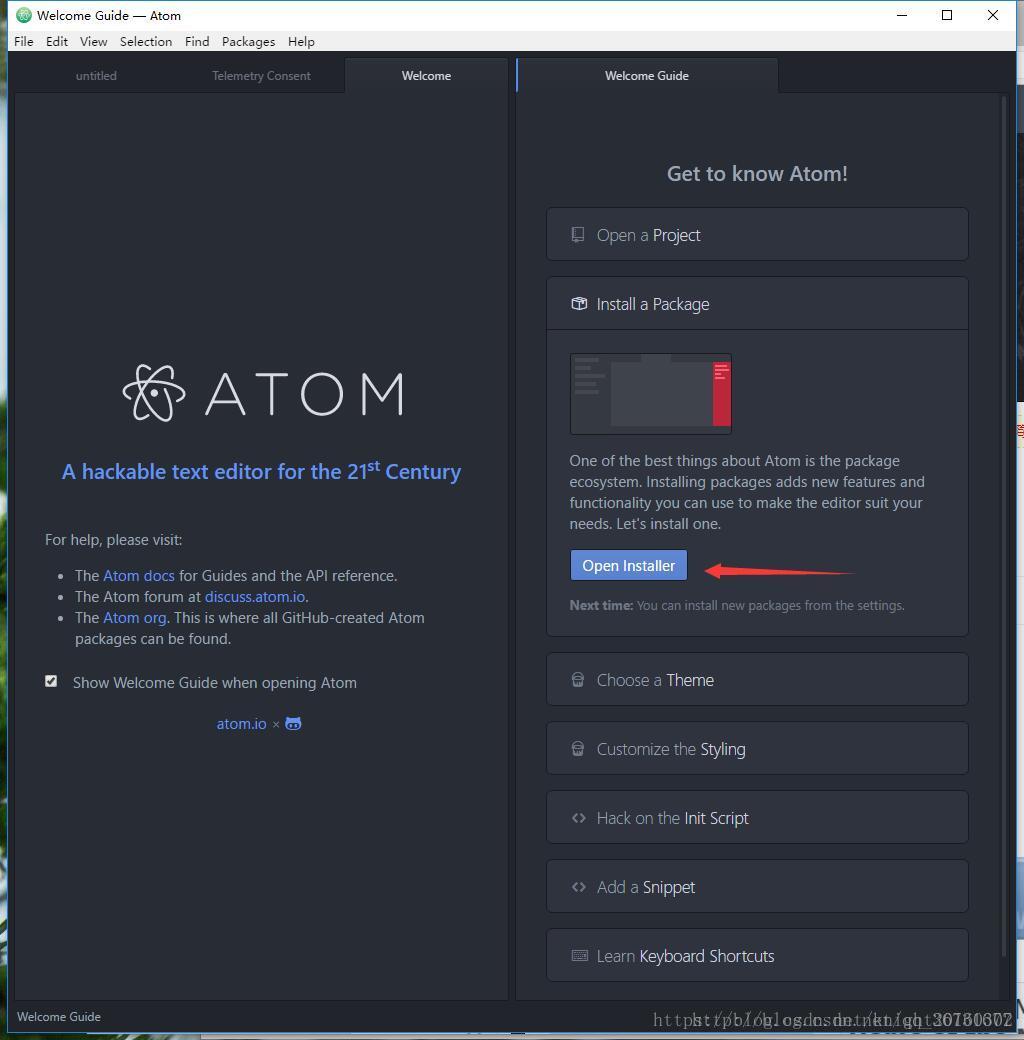Switch to the Telemetry Consent tab
The height and width of the screenshot is (1040, 1024).
(x=261, y=76)
